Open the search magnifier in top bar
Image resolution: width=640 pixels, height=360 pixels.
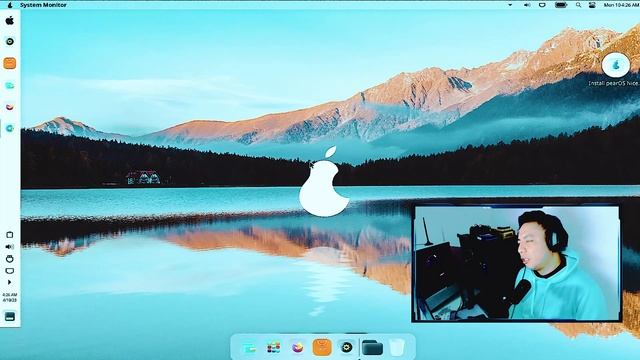tap(578, 5)
